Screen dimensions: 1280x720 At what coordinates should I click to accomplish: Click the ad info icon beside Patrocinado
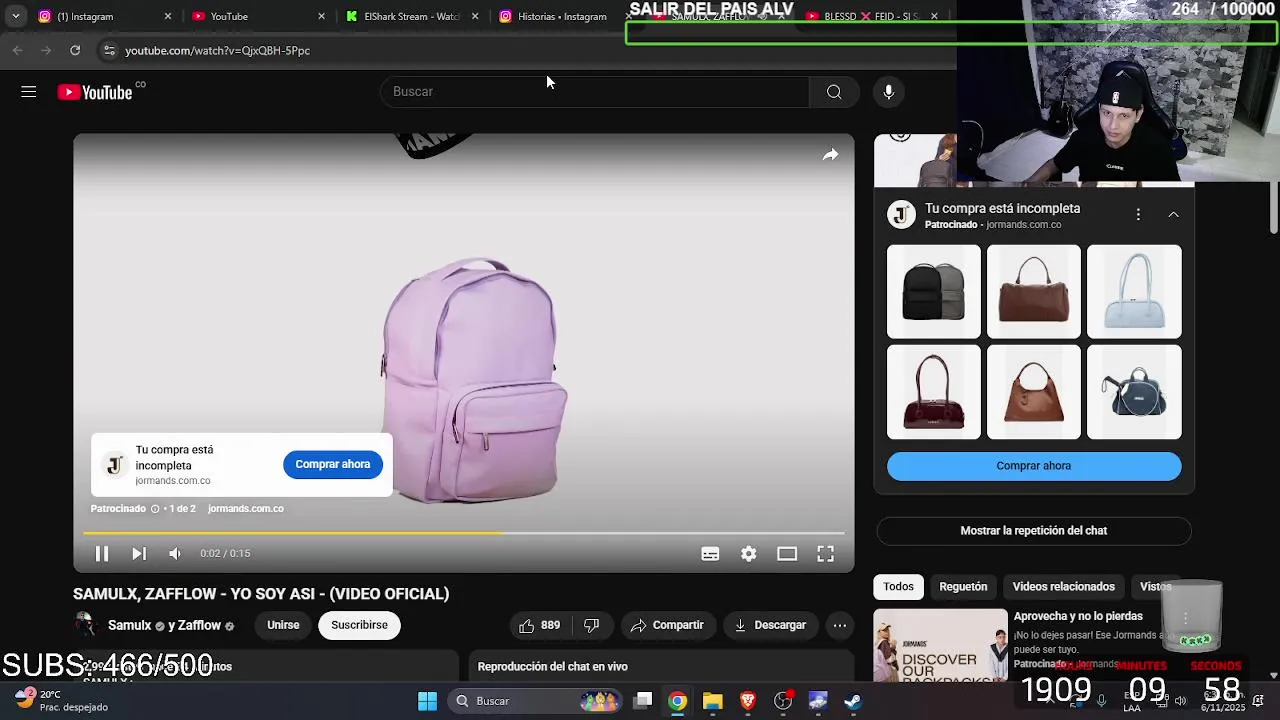click(x=155, y=509)
